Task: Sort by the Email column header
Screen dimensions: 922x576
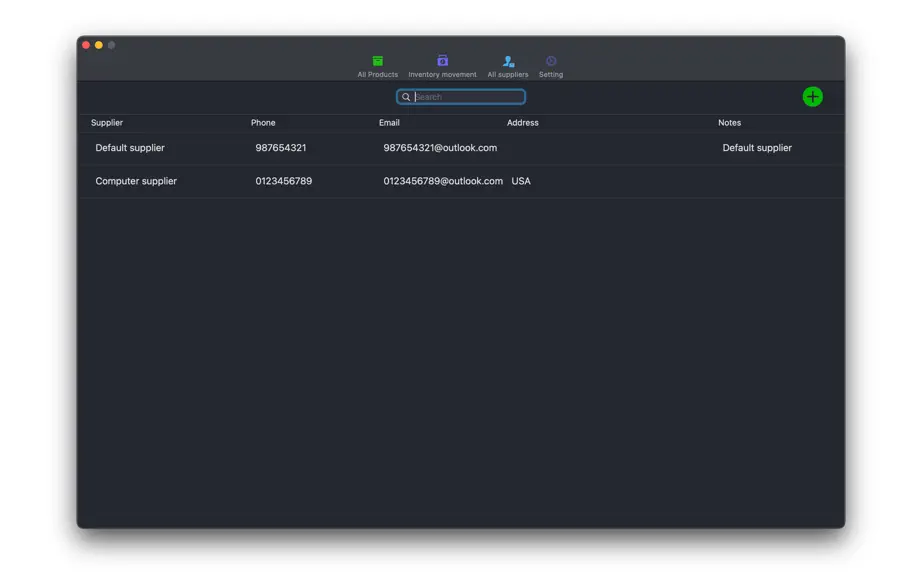Action: coord(389,123)
